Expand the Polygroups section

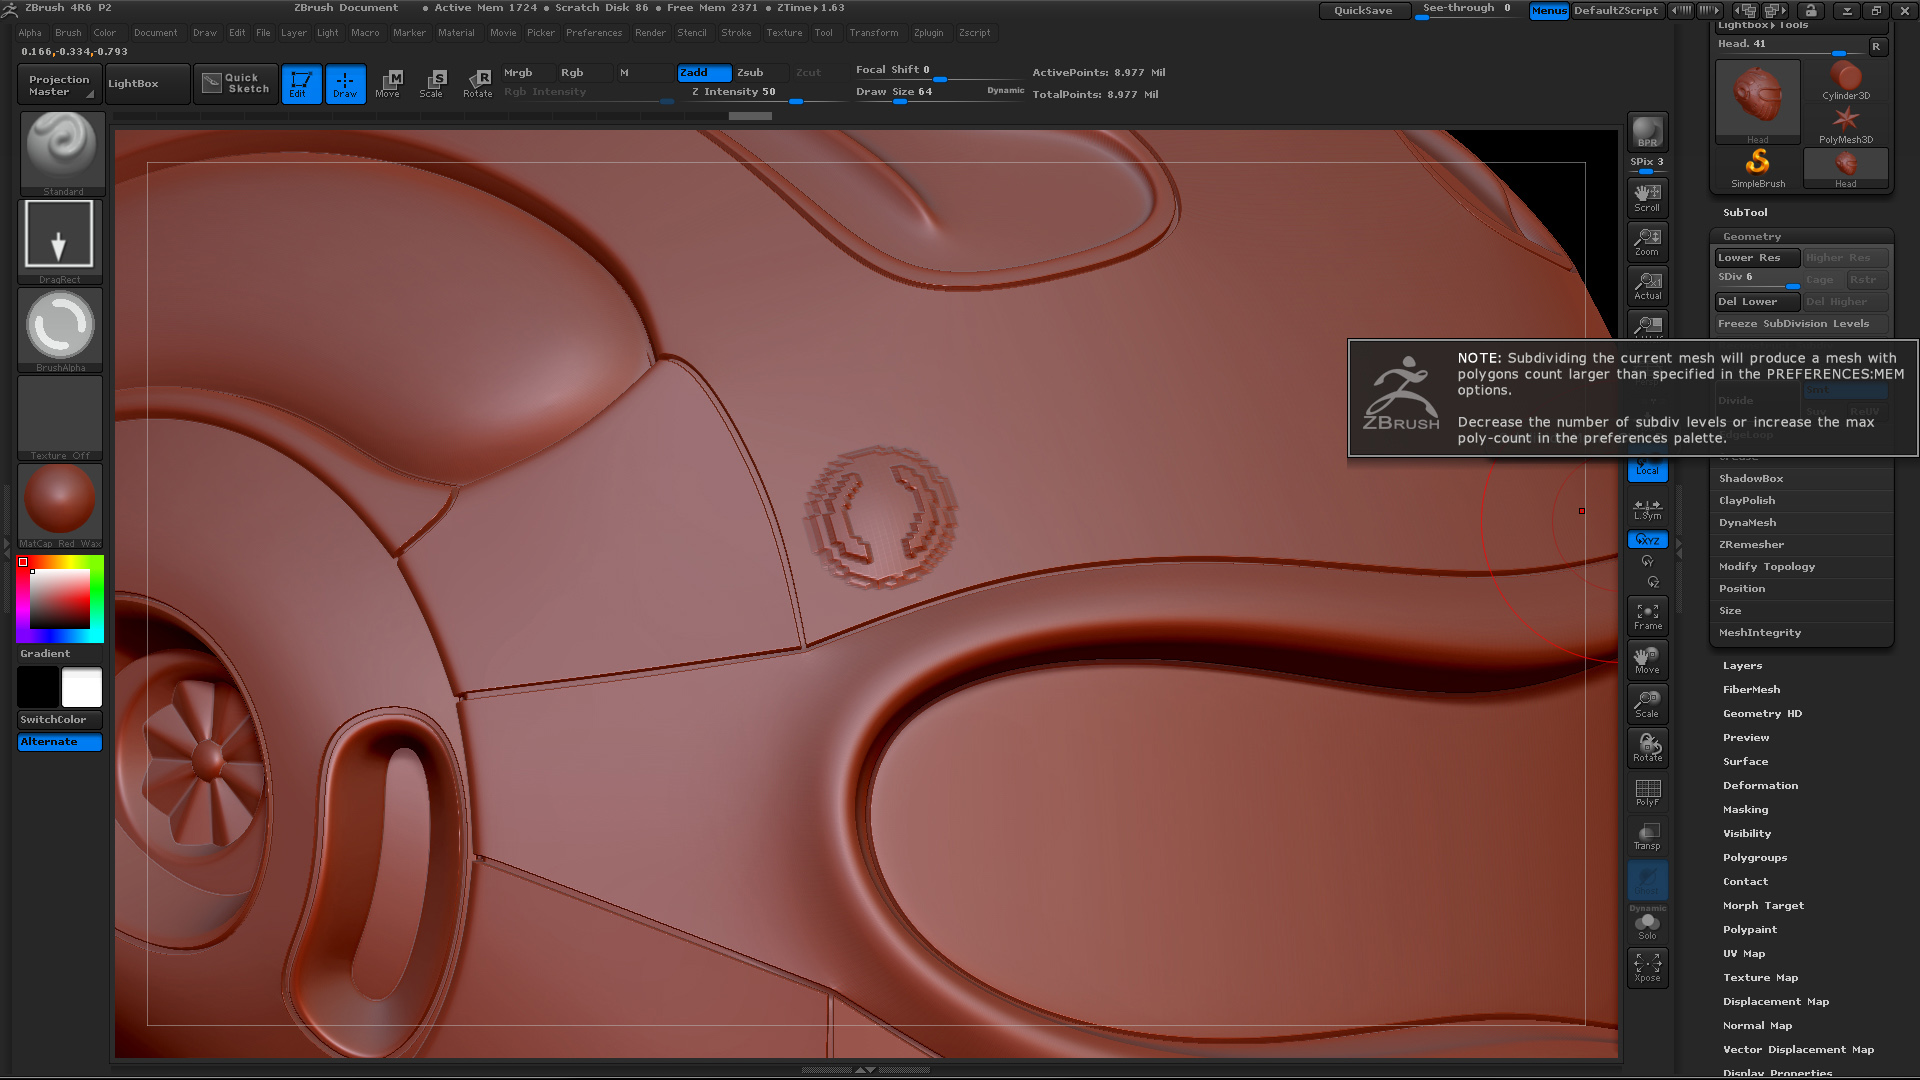[1755, 858]
